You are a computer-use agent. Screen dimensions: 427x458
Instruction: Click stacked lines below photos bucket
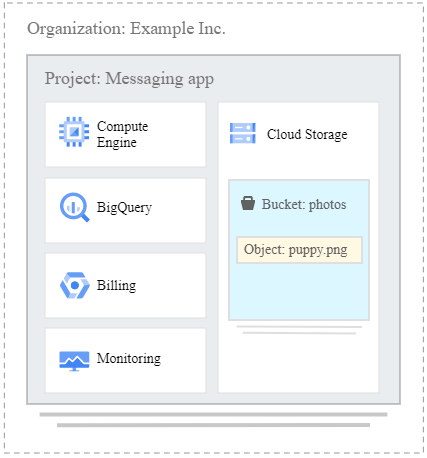point(299,330)
